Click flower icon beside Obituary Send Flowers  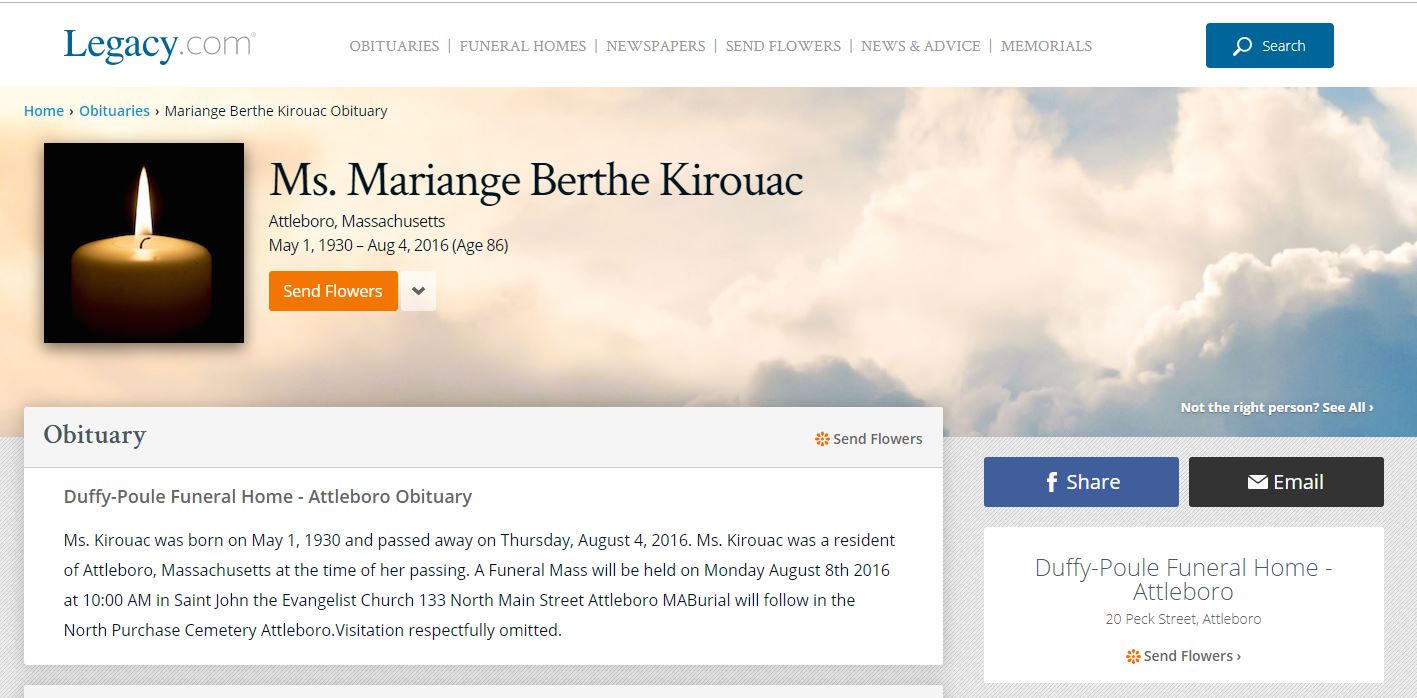pyautogui.click(x=822, y=438)
